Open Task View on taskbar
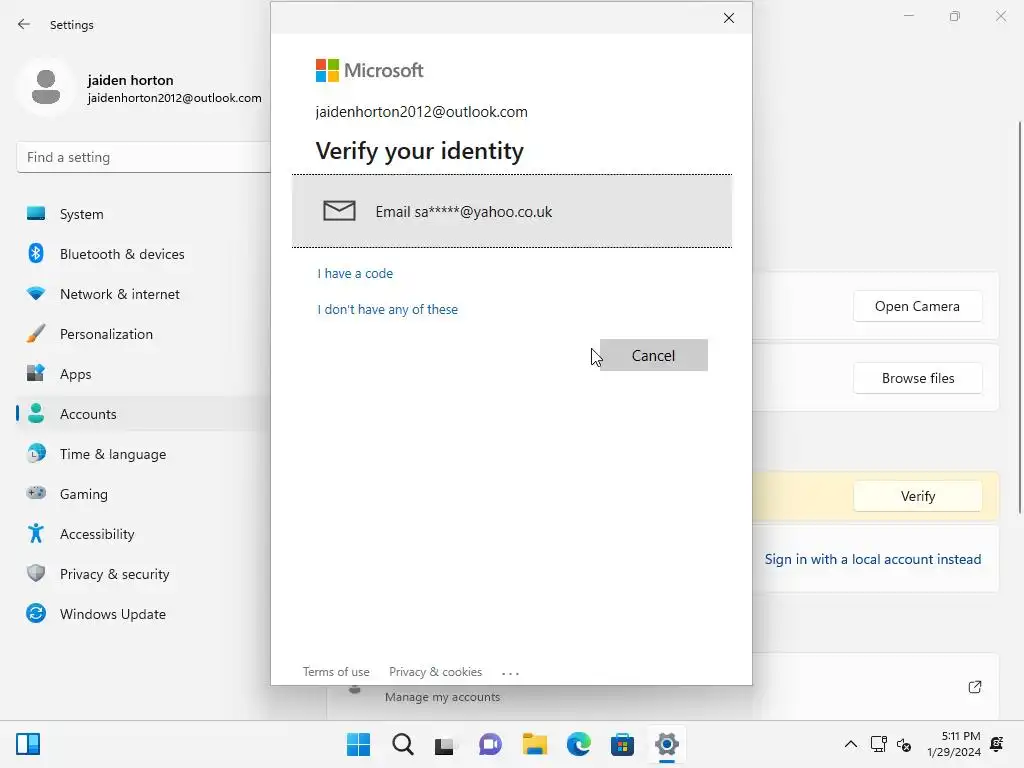Image resolution: width=1024 pixels, height=768 pixels. (x=446, y=744)
